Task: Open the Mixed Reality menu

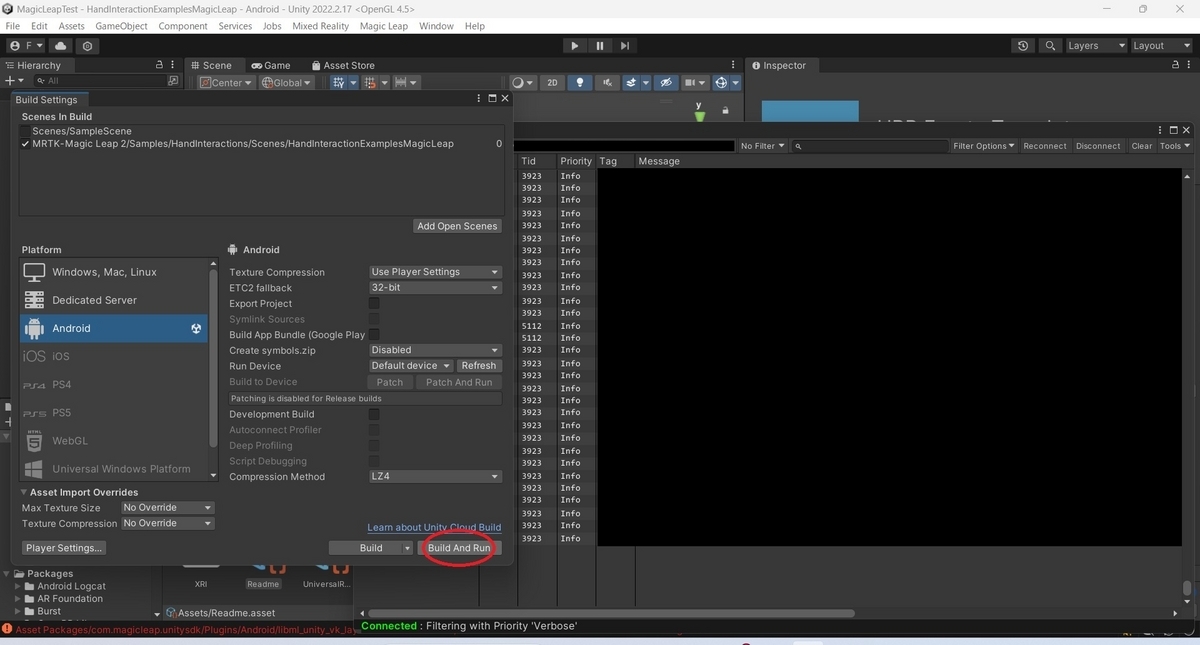Action: point(320,26)
